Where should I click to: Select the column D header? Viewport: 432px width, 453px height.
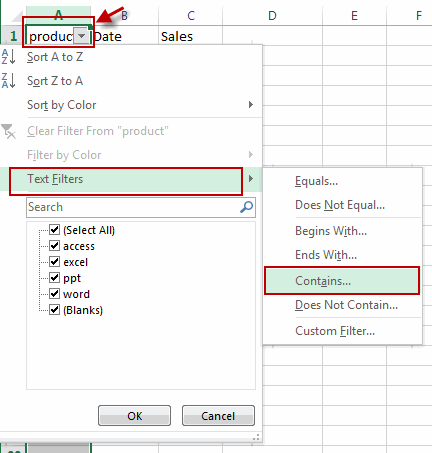tap(272, 15)
